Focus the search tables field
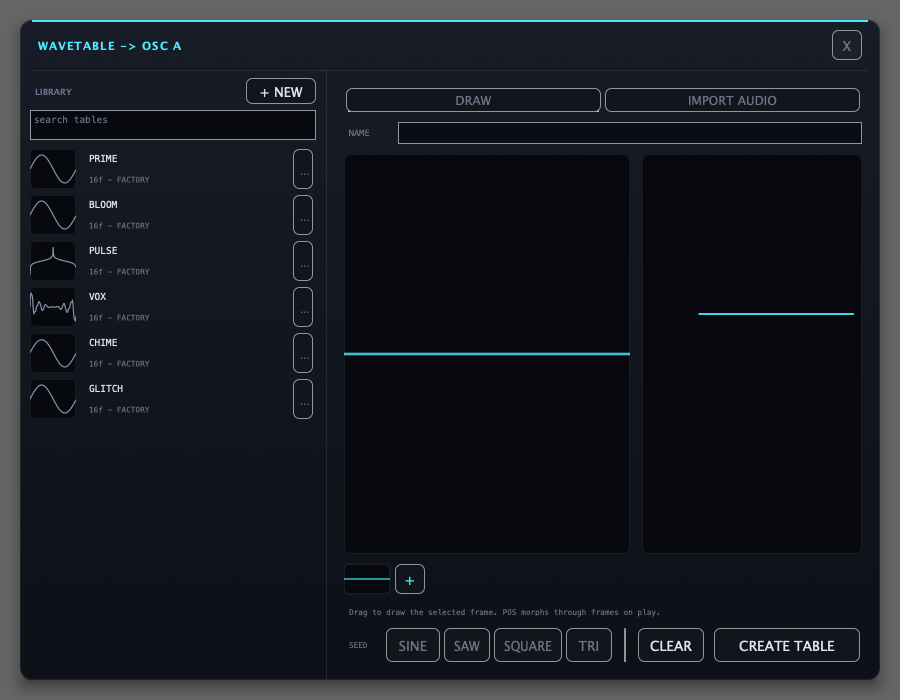900x700 pixels. tap(173, 125)
